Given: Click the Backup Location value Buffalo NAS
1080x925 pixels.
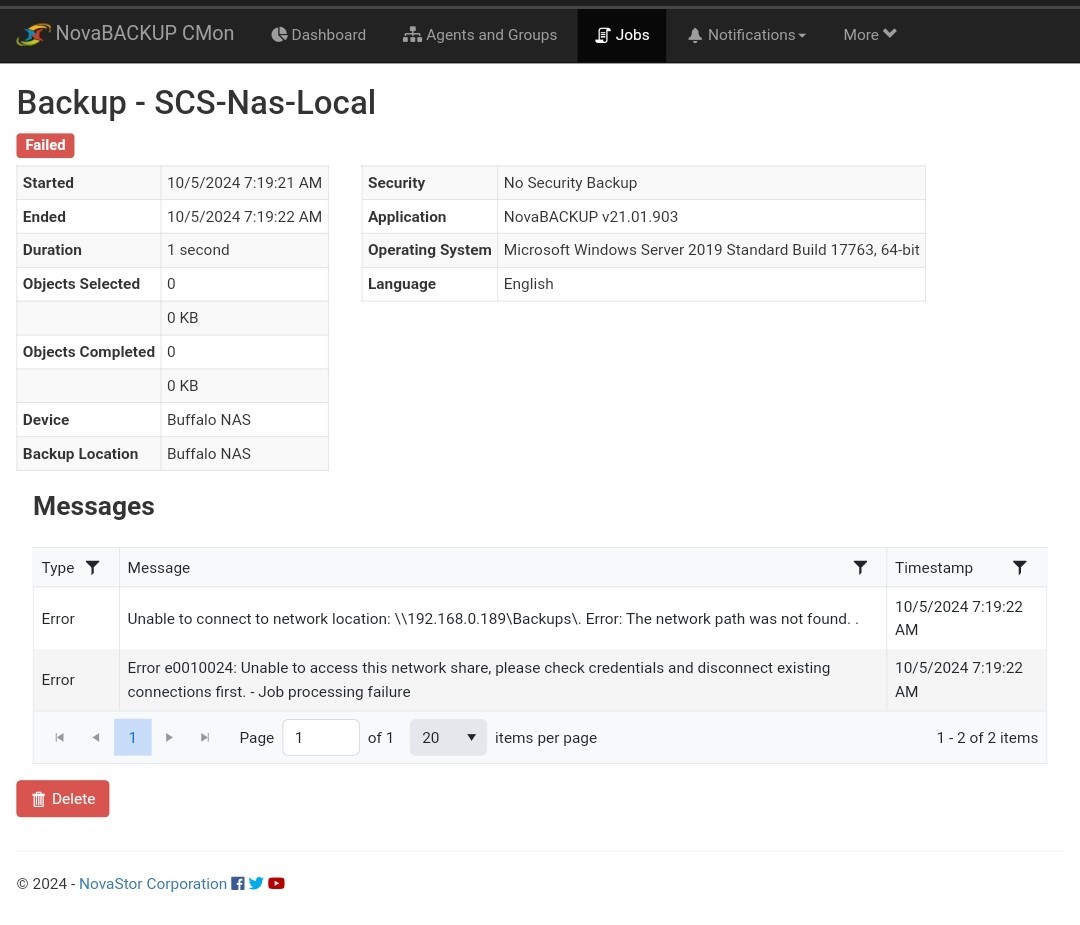Looking at the screenshot, I should [x=209, y=454].
